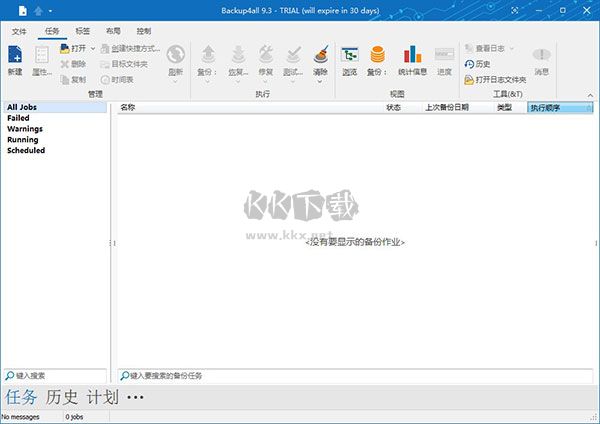Click the 打开 (Open) folder icon
The image size is (600, 424).
[64, 49]
